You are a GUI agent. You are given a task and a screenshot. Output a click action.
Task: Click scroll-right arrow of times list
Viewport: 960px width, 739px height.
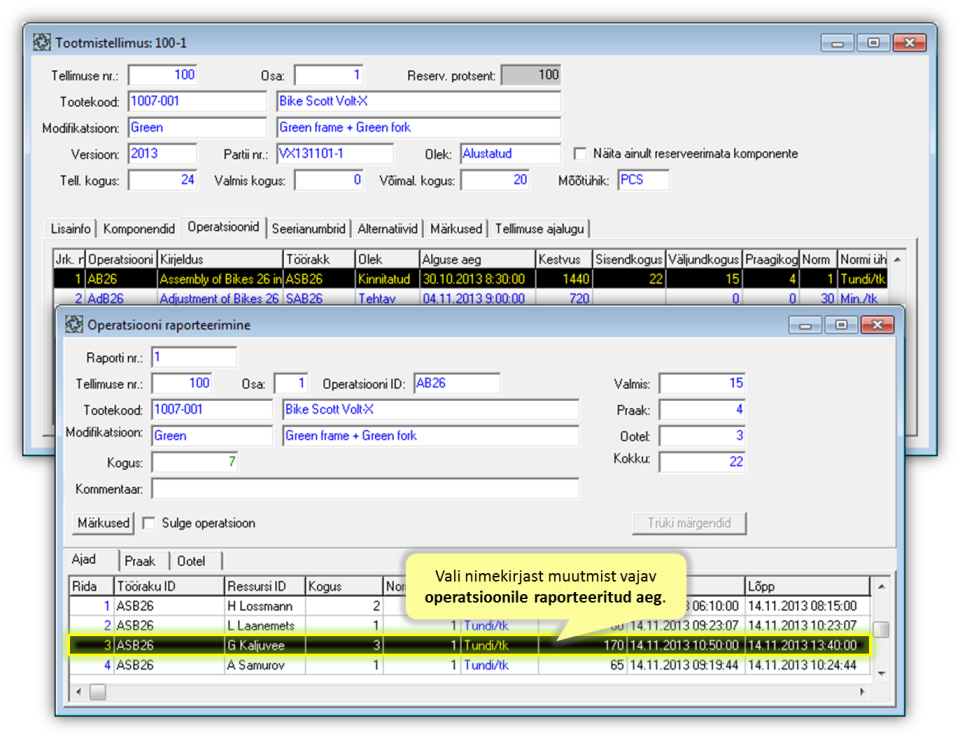tap(861, 691)
